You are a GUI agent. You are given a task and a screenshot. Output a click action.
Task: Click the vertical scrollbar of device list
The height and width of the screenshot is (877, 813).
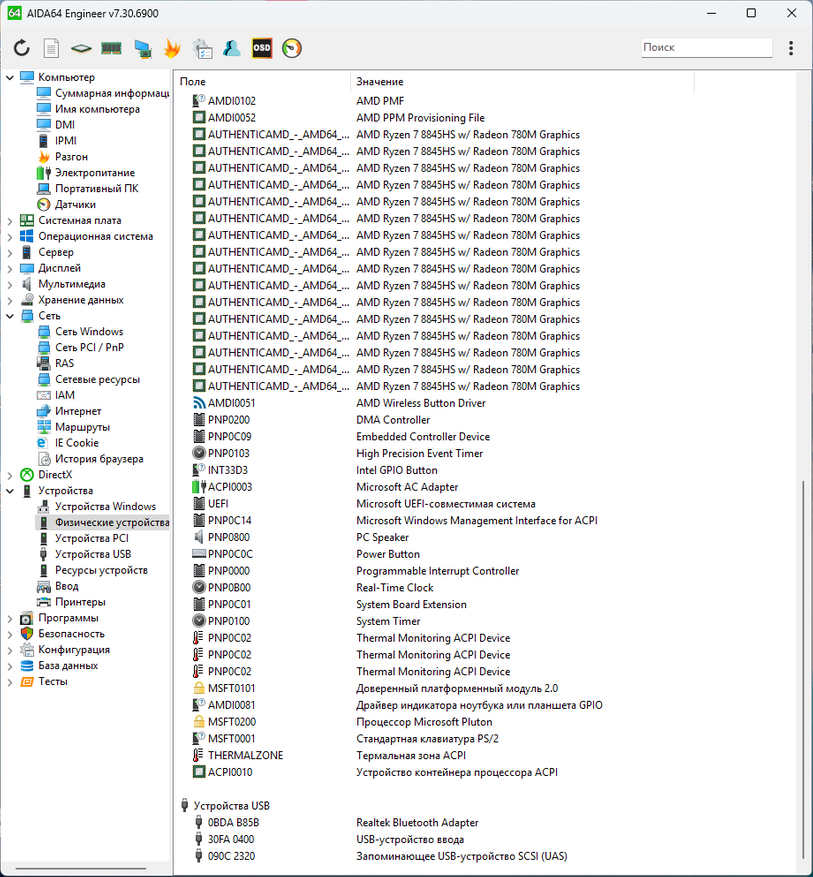click(x=803, y=671)
